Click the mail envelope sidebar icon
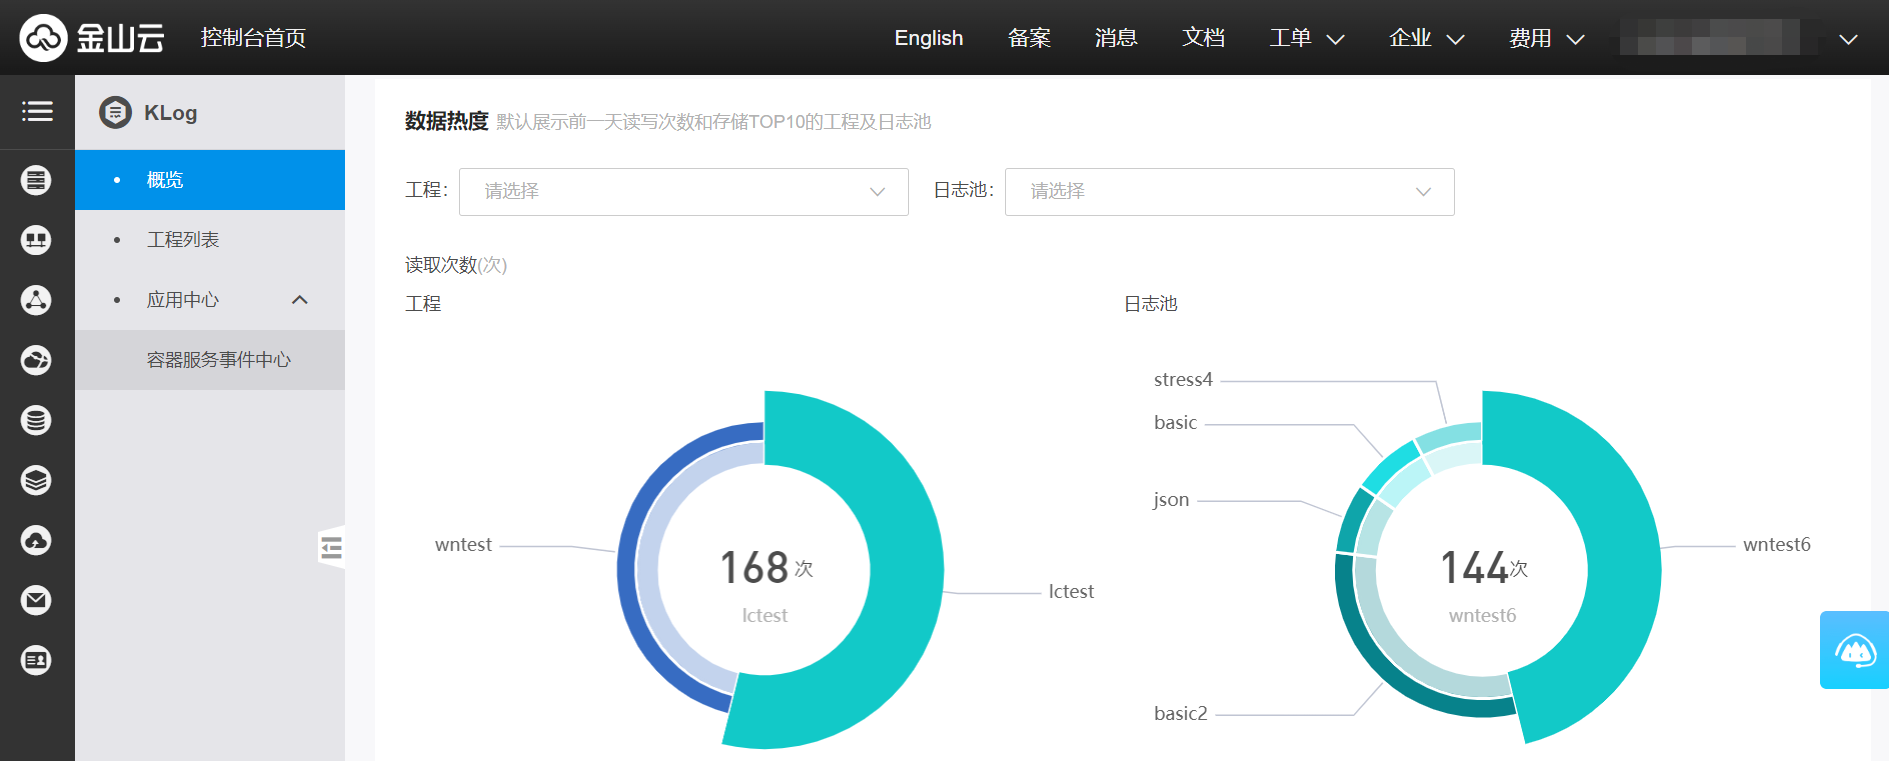 tap(36, 600)
